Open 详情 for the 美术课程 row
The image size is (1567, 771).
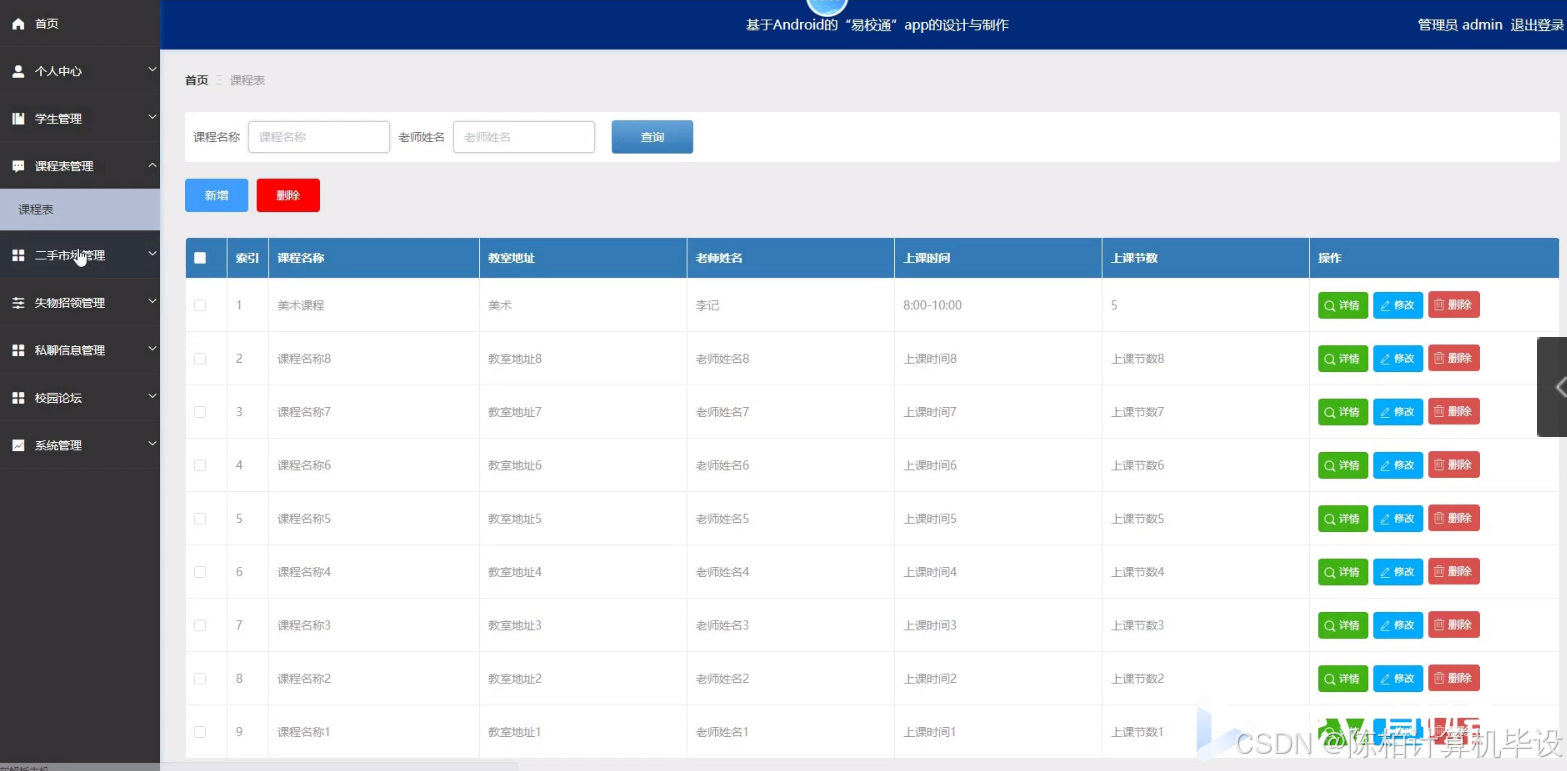click(1343, 305)
